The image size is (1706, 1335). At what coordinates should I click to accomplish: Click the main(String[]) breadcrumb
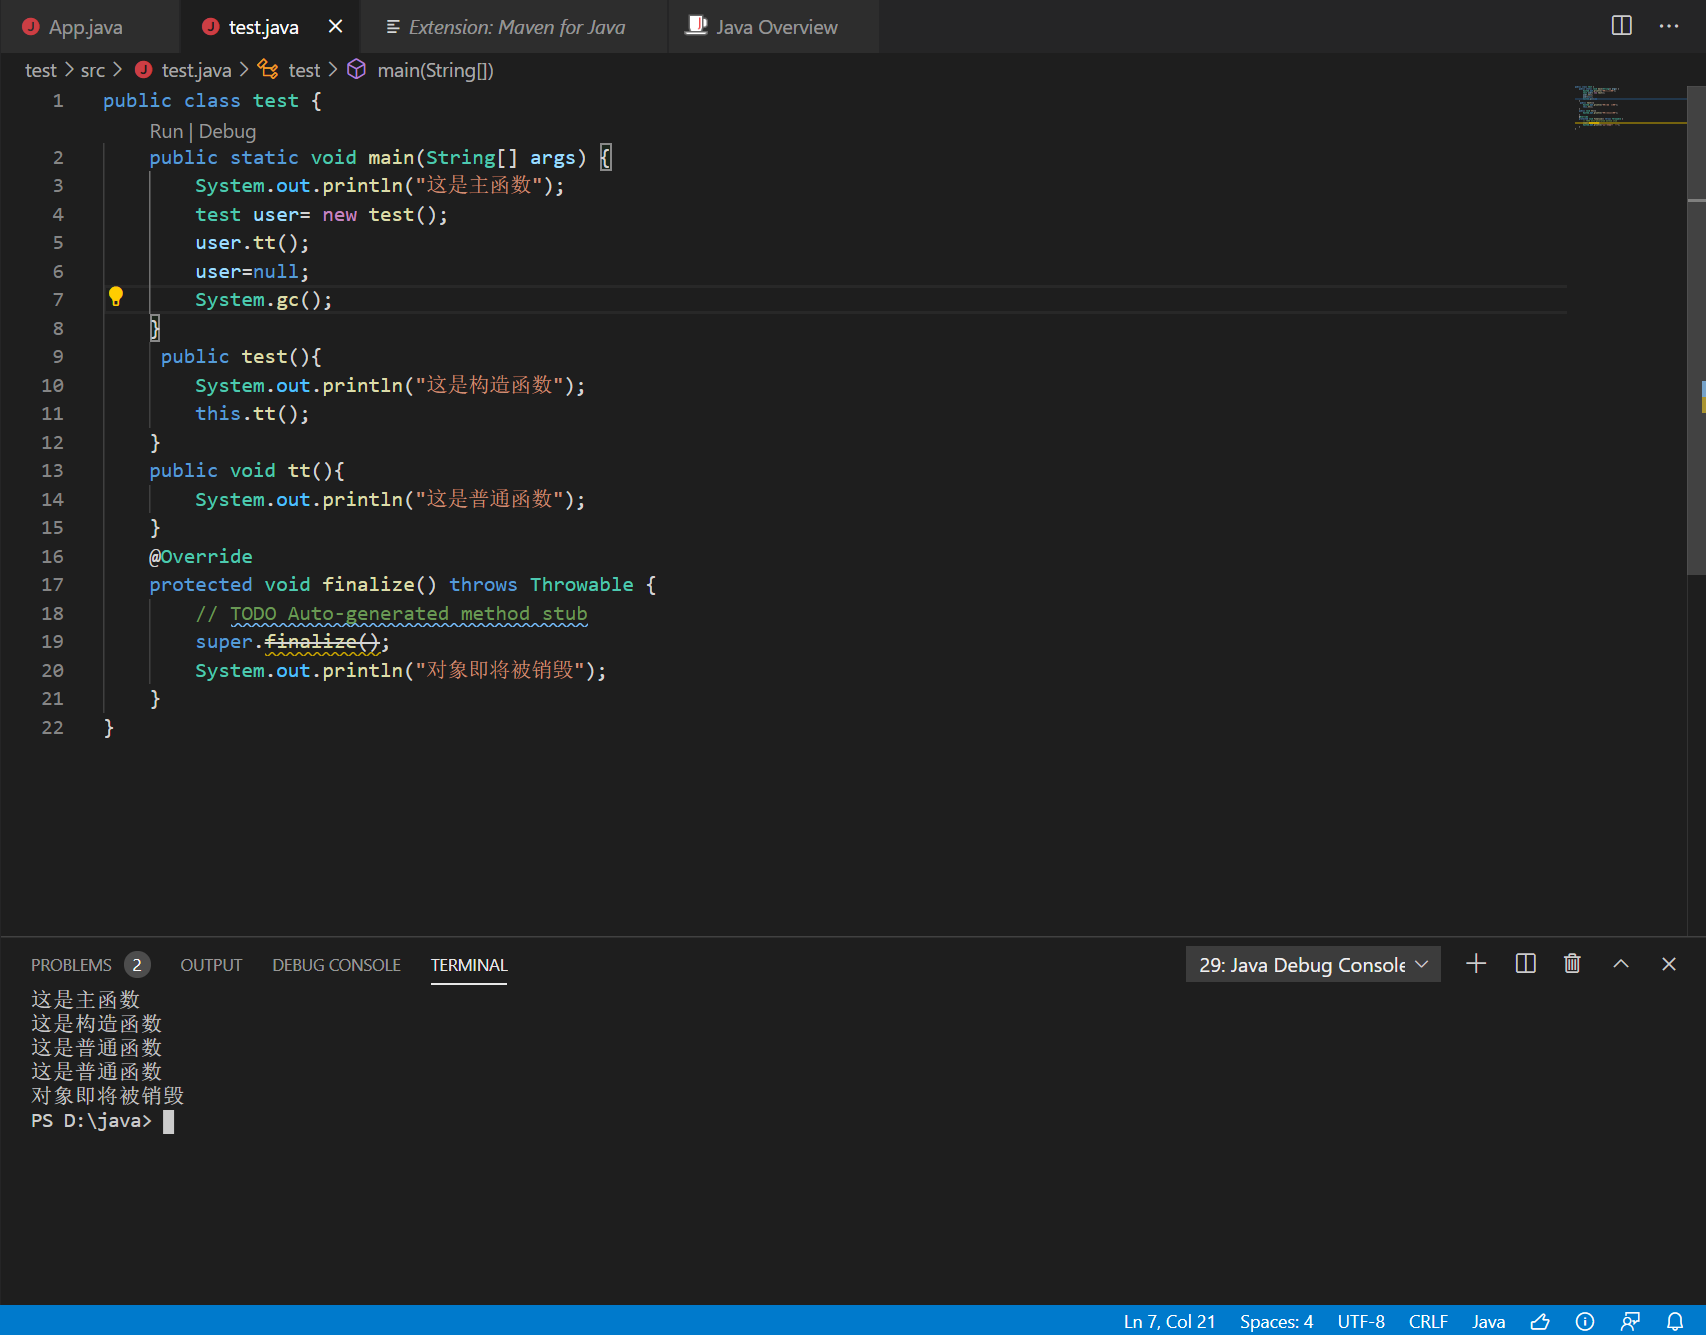[435, 70]
